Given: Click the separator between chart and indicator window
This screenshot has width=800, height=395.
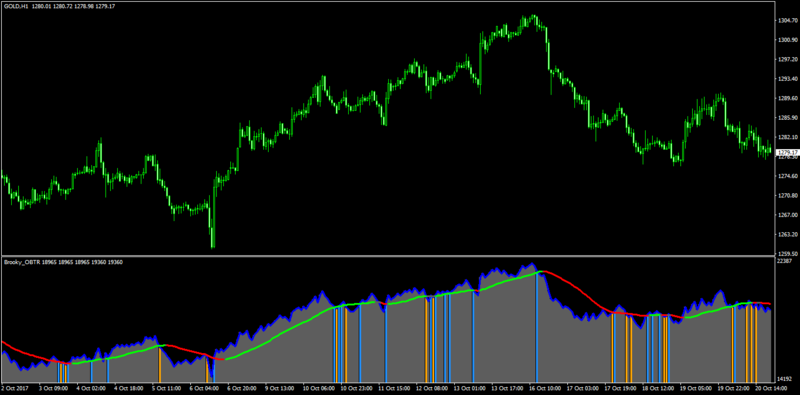Looking at the screenshot, I should click(387, 256).
